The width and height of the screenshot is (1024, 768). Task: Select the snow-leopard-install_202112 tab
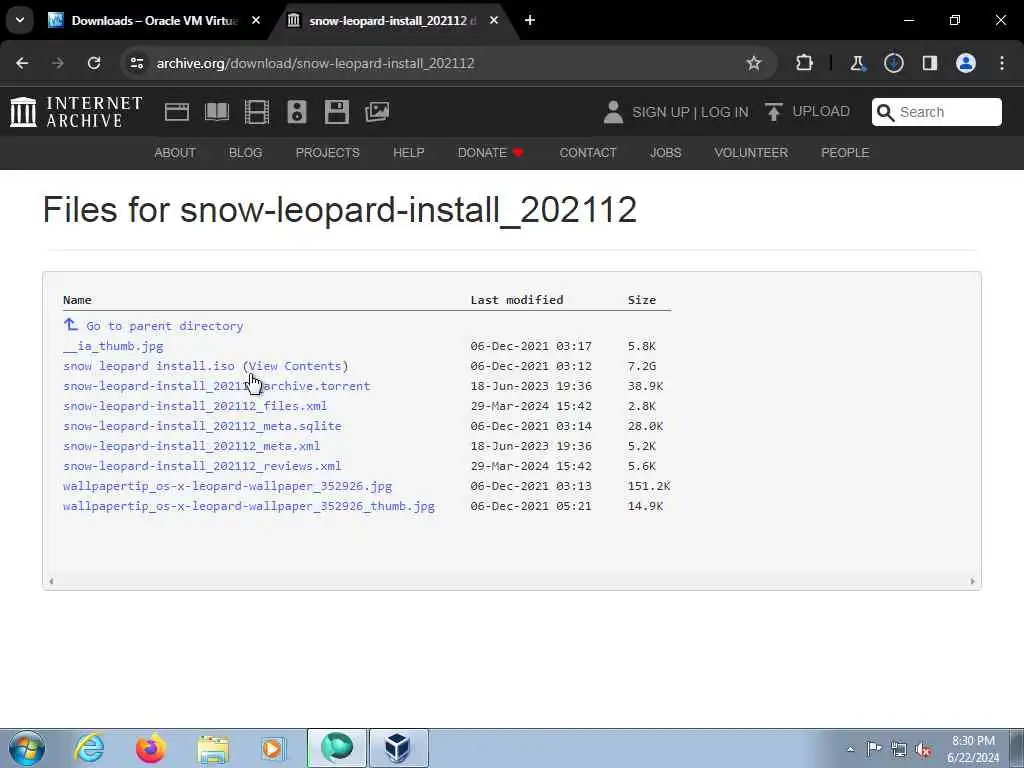click(x=392, y=21)
